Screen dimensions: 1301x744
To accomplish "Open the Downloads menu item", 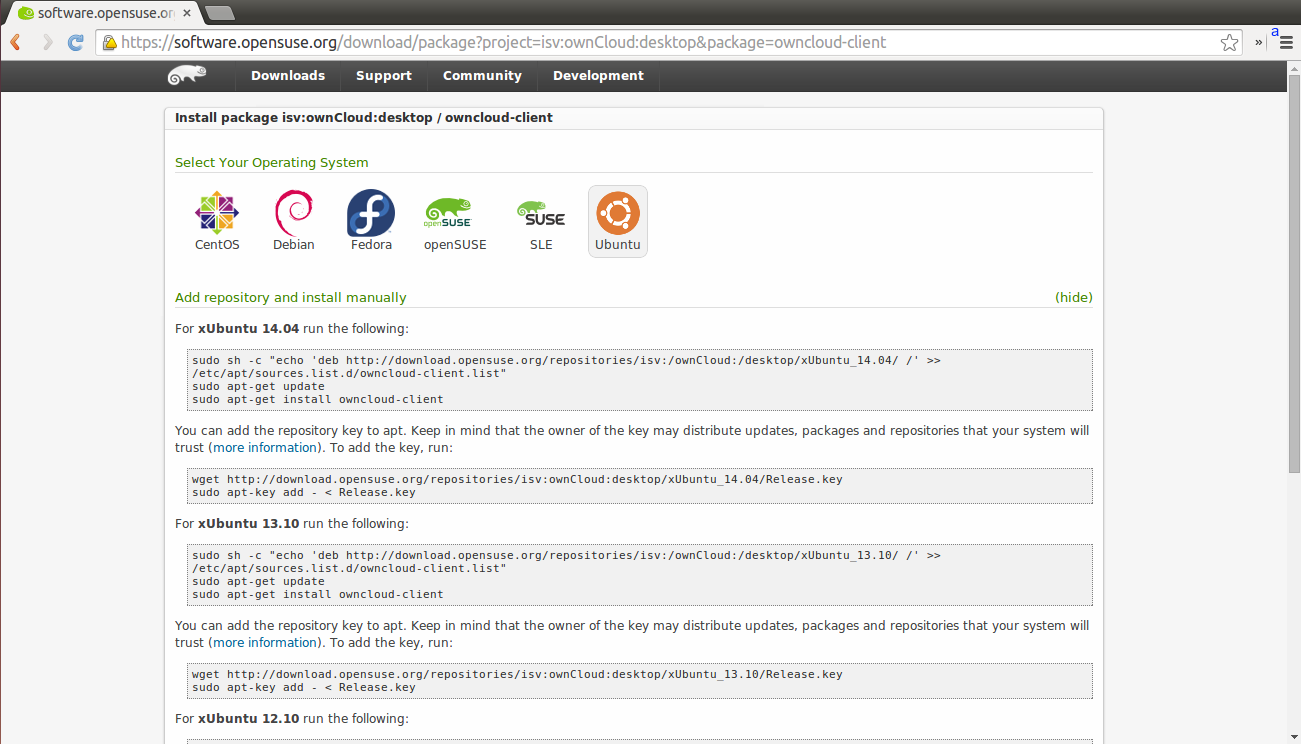I will point(288,76).
